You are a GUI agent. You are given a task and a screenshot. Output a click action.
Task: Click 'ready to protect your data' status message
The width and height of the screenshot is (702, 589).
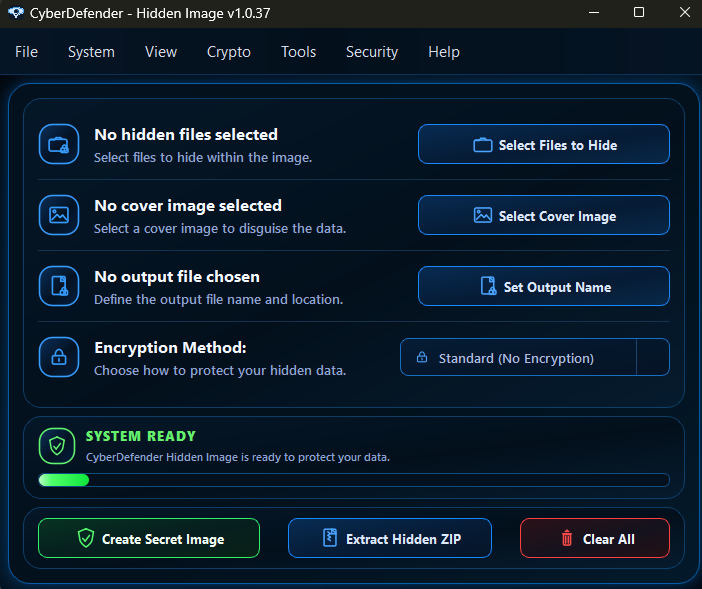tap(238, 457)
